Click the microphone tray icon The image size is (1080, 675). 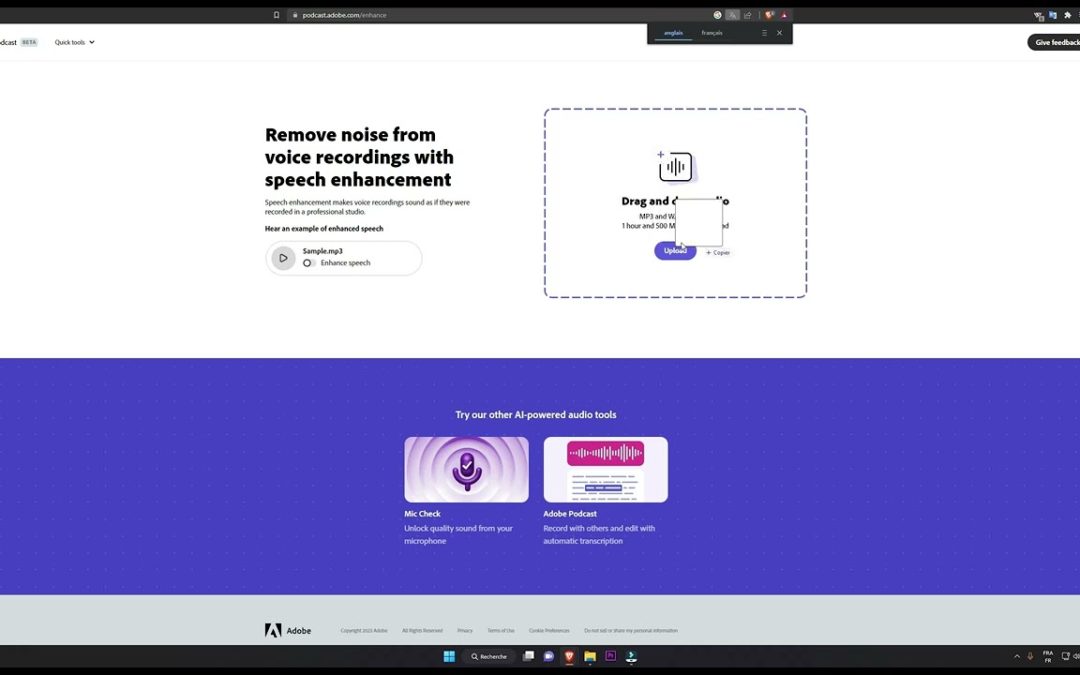click(x=1030, y=656)
